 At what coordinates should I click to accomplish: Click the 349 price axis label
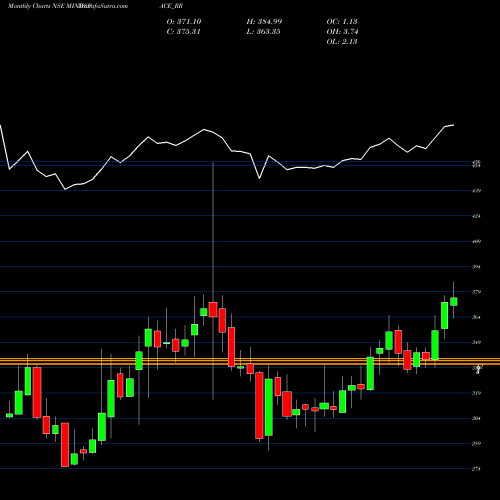point(476,342)
